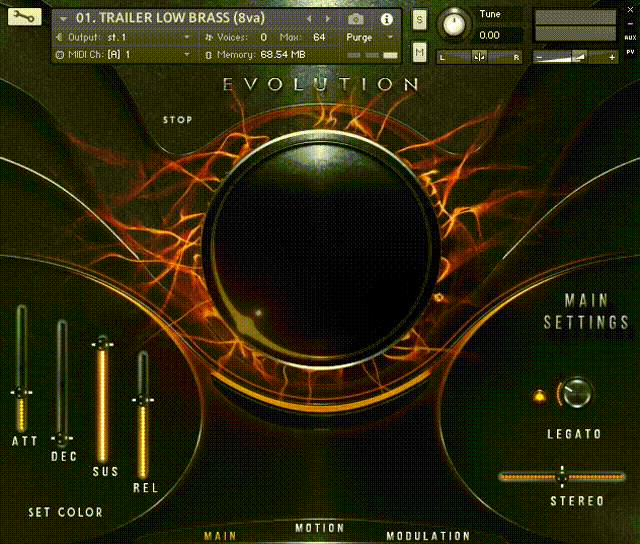This screenshot has width=640, height=544.
Task: Expand the instrument name dropdown arrow
Action: point(63,19)
